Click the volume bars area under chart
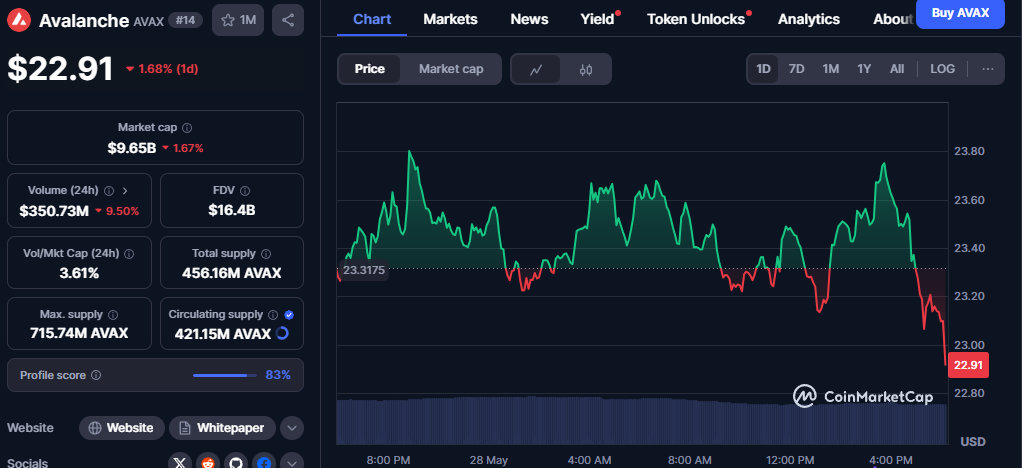 (641, 420)
